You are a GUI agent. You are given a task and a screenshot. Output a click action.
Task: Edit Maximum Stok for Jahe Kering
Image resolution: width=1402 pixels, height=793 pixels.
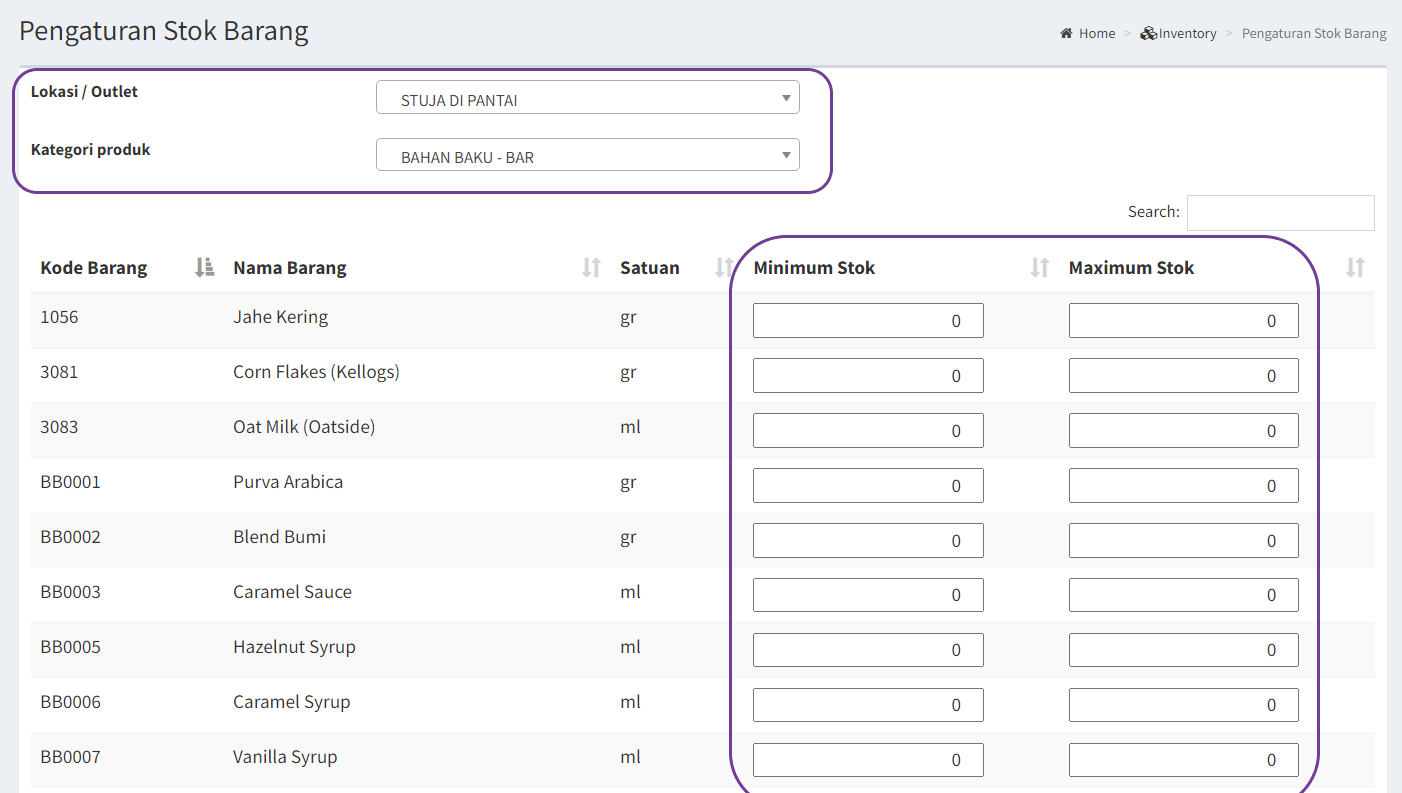point(1184,321)
